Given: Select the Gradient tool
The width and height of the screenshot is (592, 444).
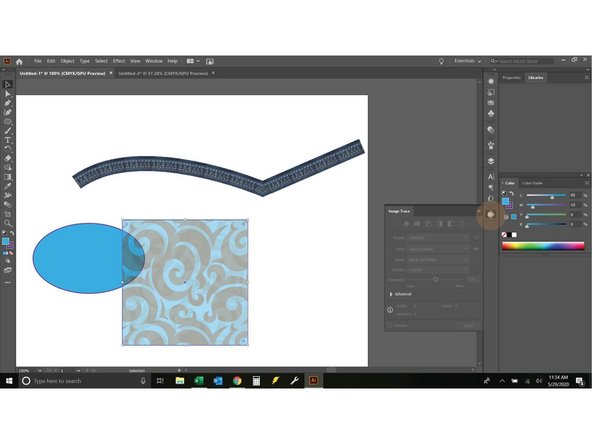Looking at the screenshot, I should point(8,177).
